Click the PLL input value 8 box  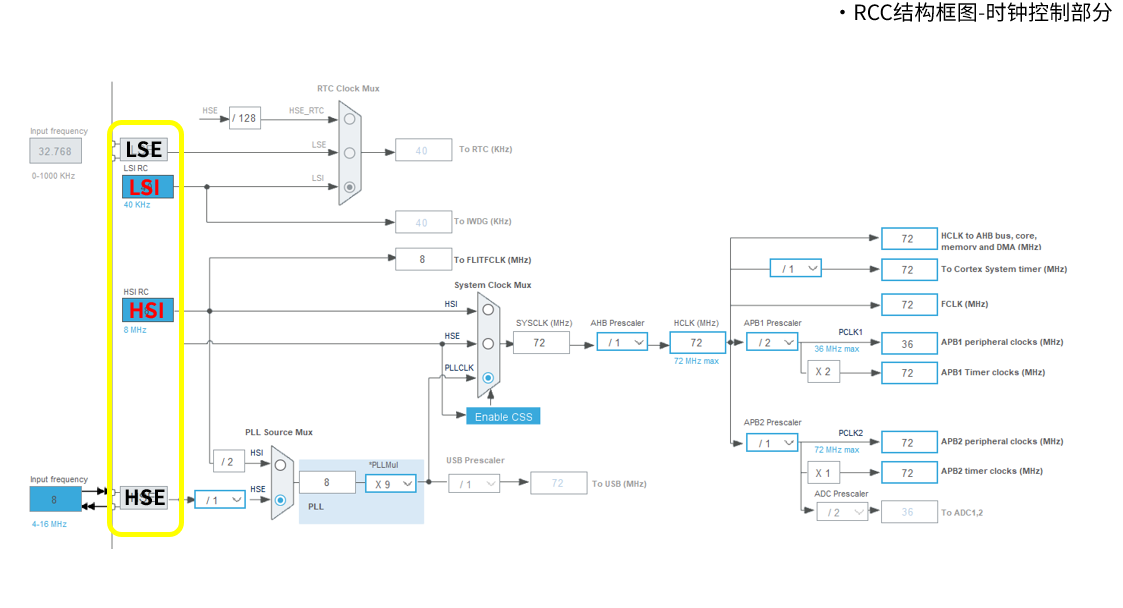click(327, 483)
